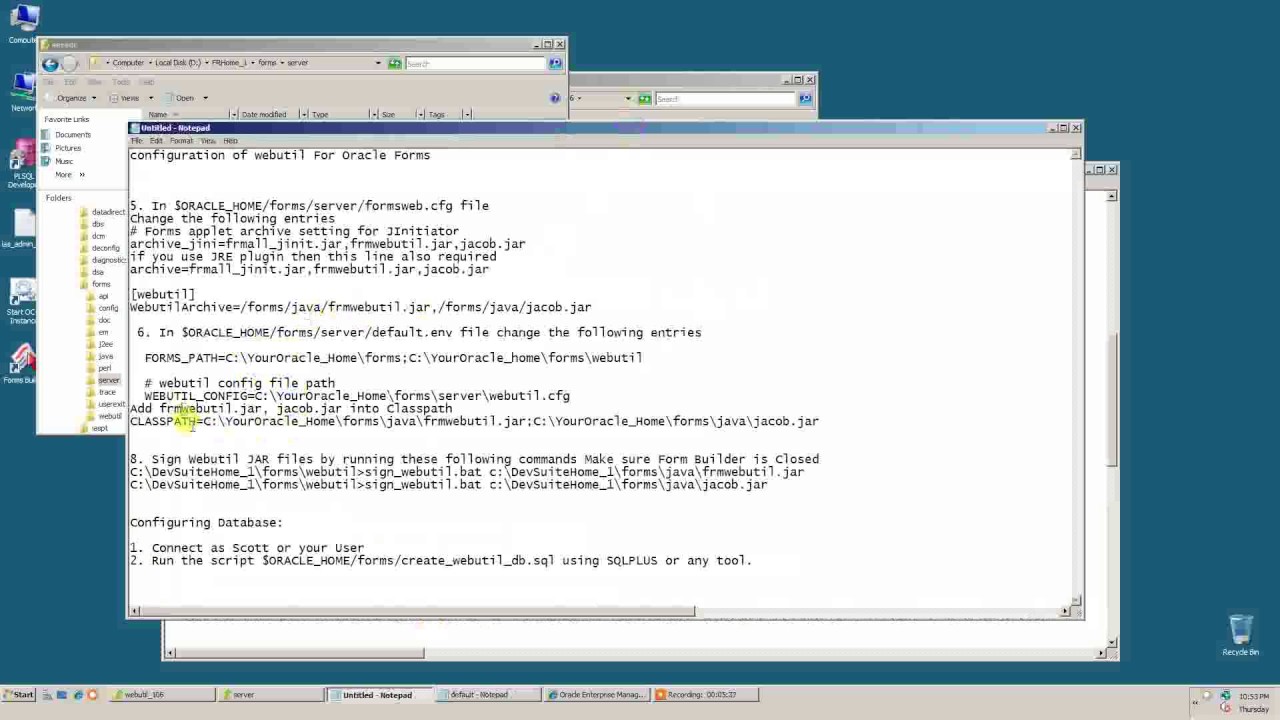The width and height of the screenshot is (1280, 720).
Task: Click the Internet Explorer quick launch icon
Action: [x=78, y=695]
